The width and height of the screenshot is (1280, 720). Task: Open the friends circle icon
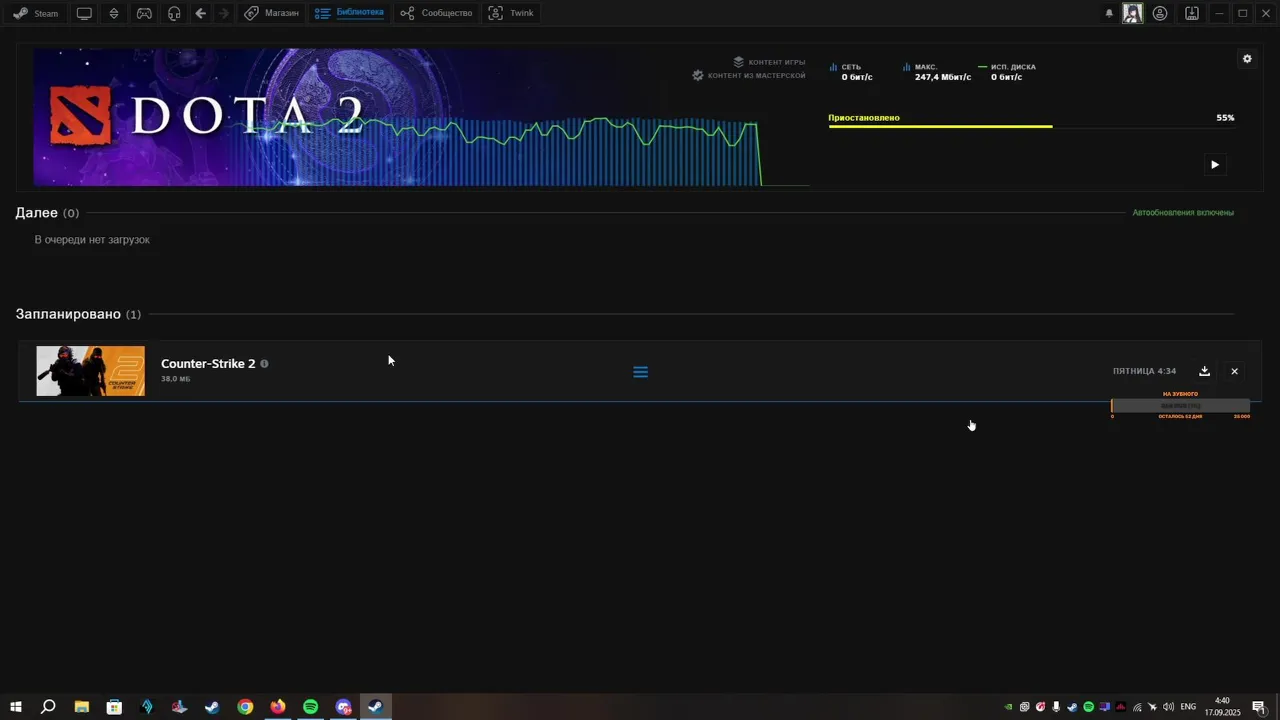coord(1160,13)
